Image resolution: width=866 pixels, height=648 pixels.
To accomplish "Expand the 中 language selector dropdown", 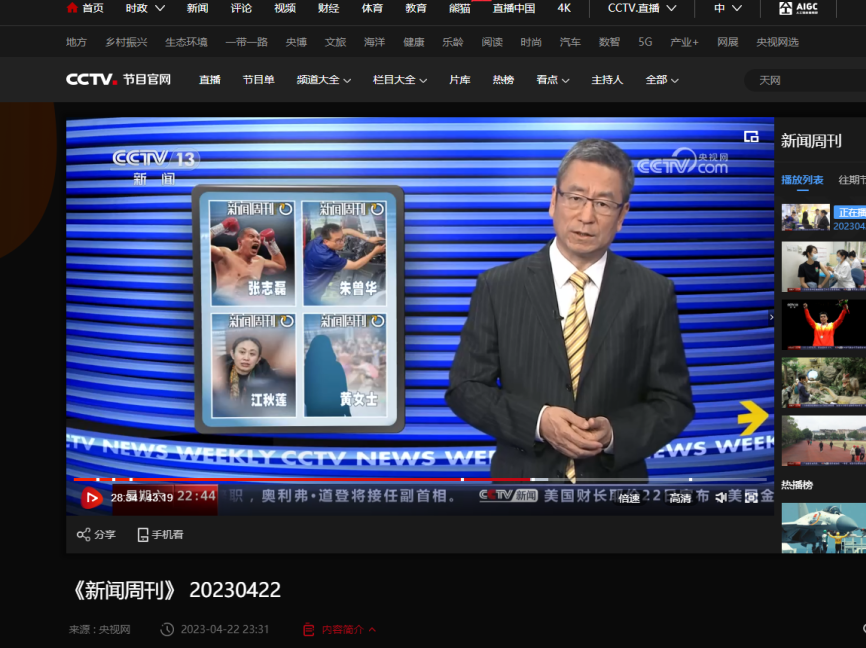I will (x=727, y=8).
